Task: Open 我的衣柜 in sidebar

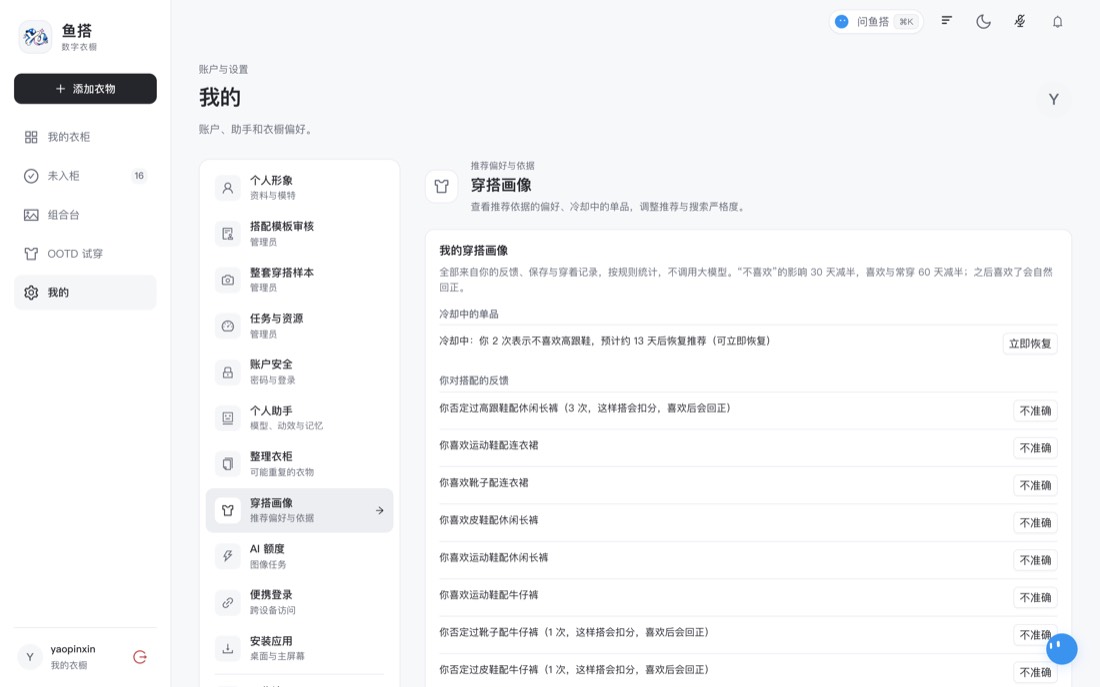Action: pos(86,137)
